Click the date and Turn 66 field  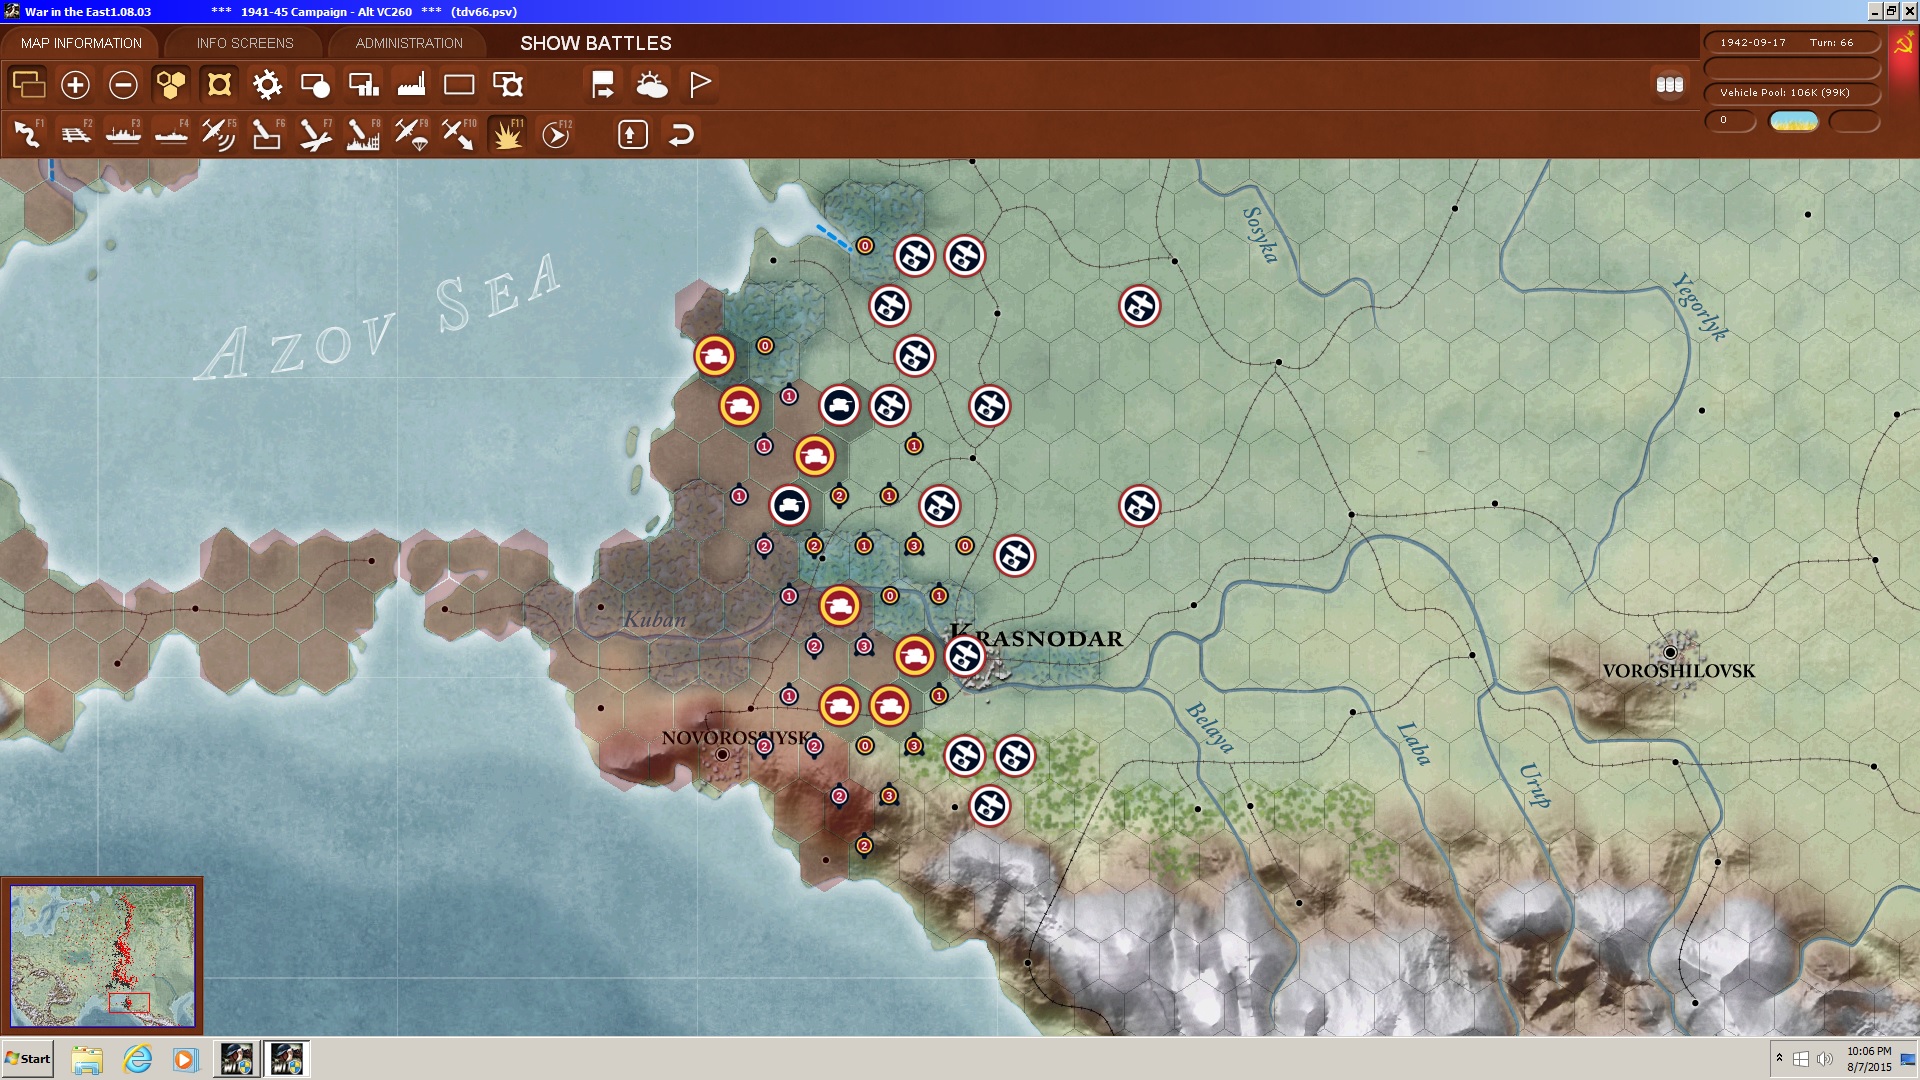[1792, 42]
